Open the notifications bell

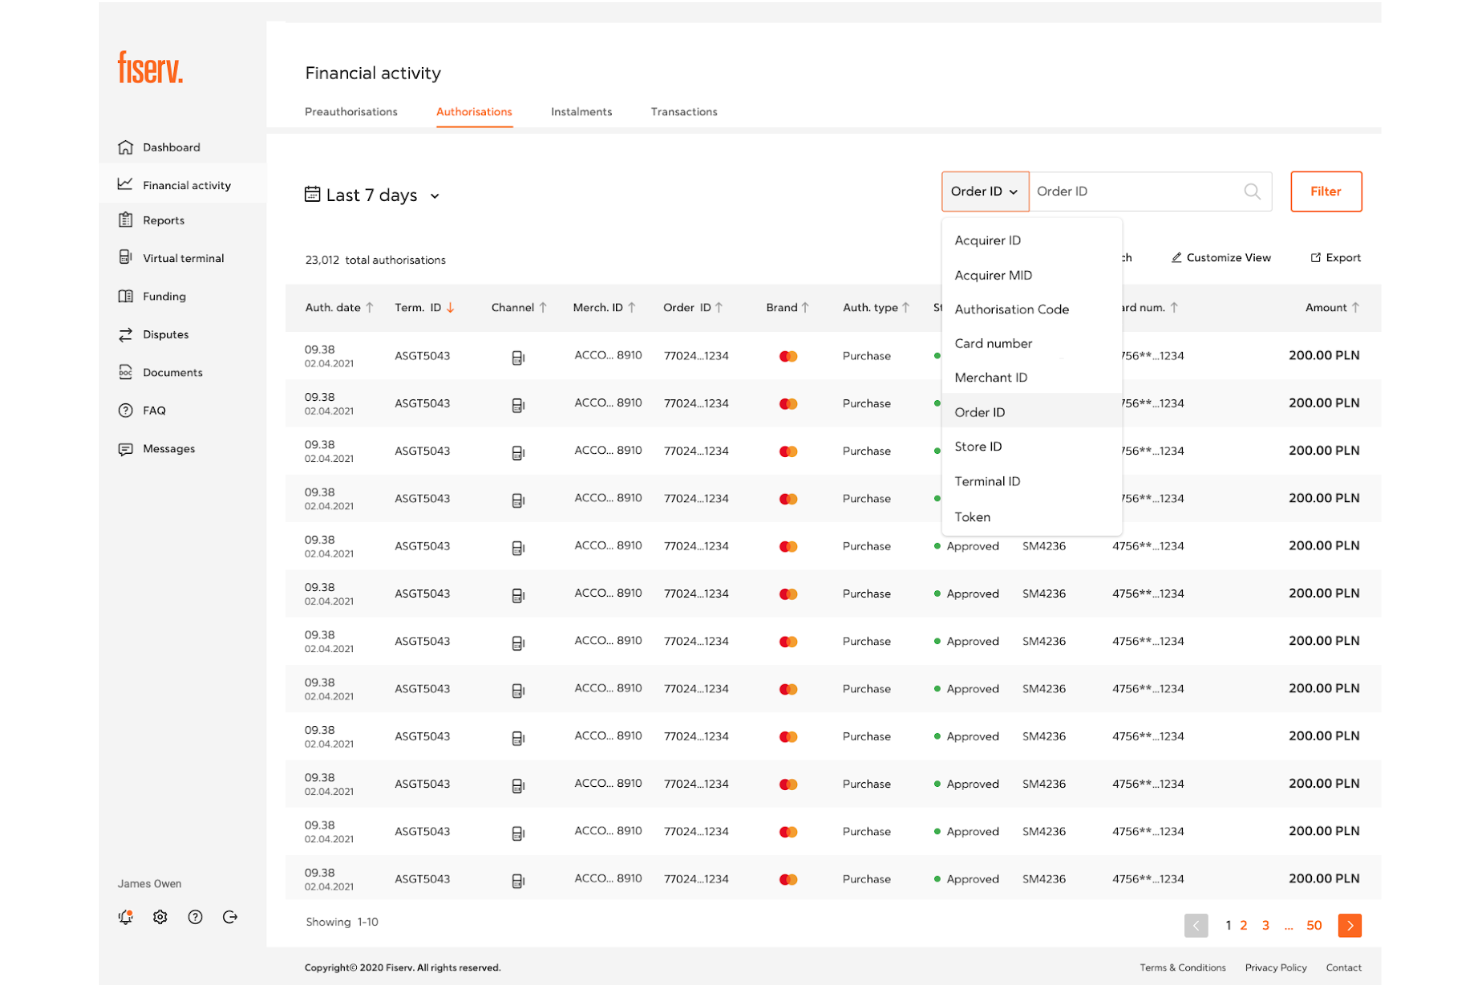pyautogui.click(x=125, y=916)
